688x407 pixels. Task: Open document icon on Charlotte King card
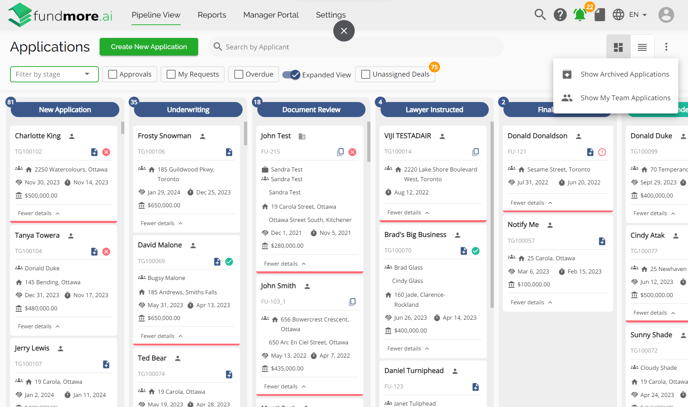pyautogui.click(x=94, y=152)
